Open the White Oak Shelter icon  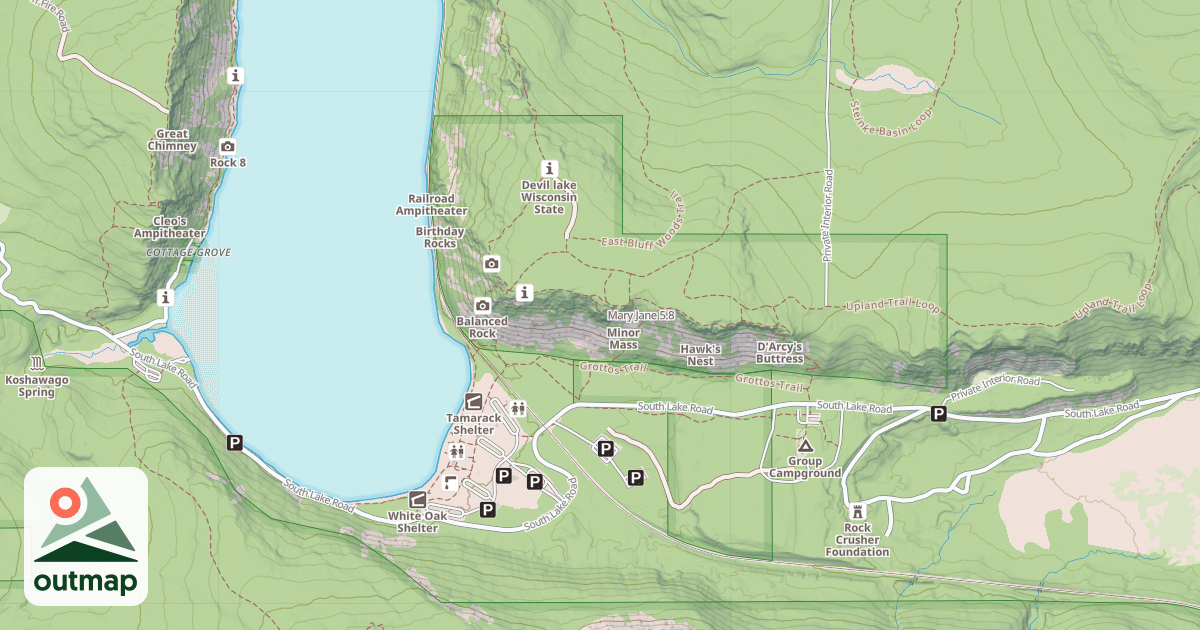pos(417,499)
